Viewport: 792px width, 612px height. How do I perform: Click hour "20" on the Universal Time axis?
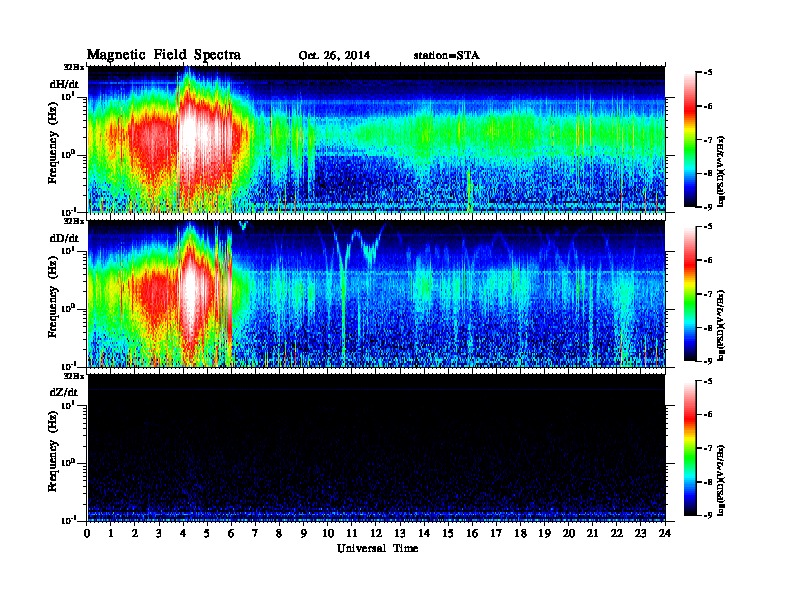click(x=569, y=533)
